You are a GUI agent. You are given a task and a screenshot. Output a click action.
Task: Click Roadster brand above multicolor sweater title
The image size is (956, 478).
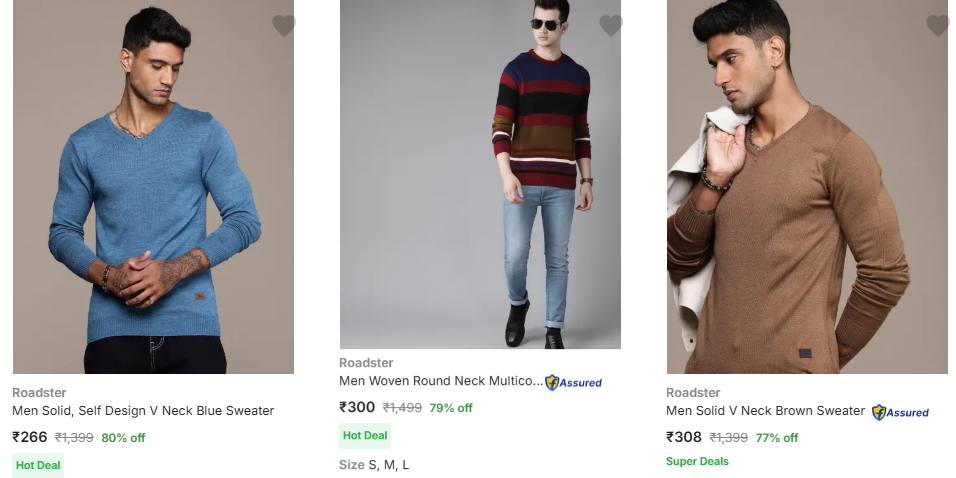pyautogui.click(x=366, y=363)
